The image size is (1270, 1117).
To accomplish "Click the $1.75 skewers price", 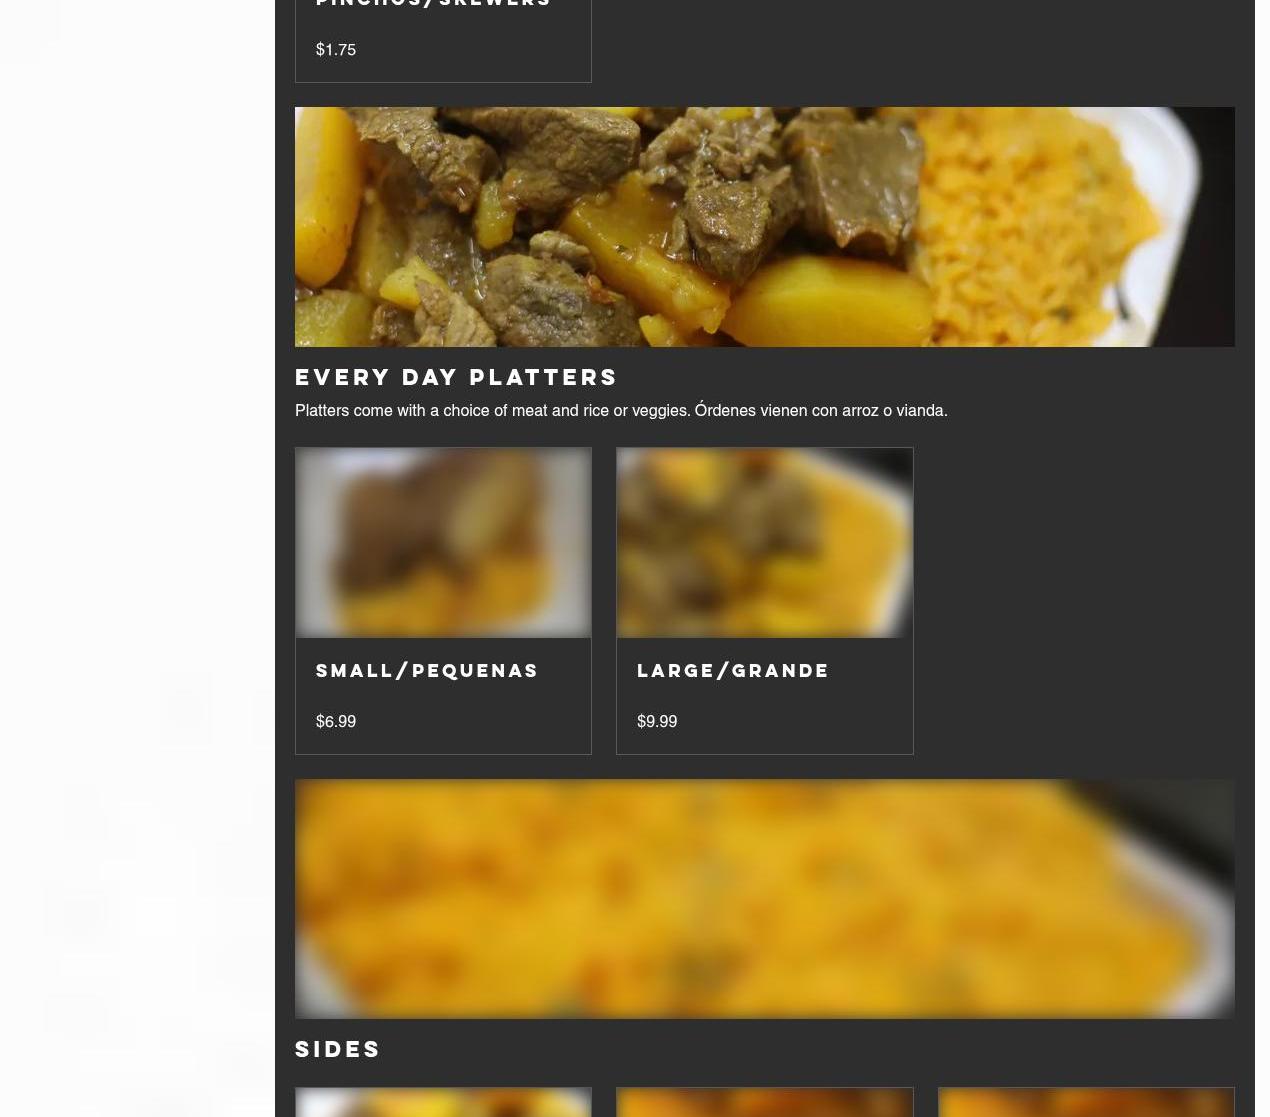I will [336, 49].
